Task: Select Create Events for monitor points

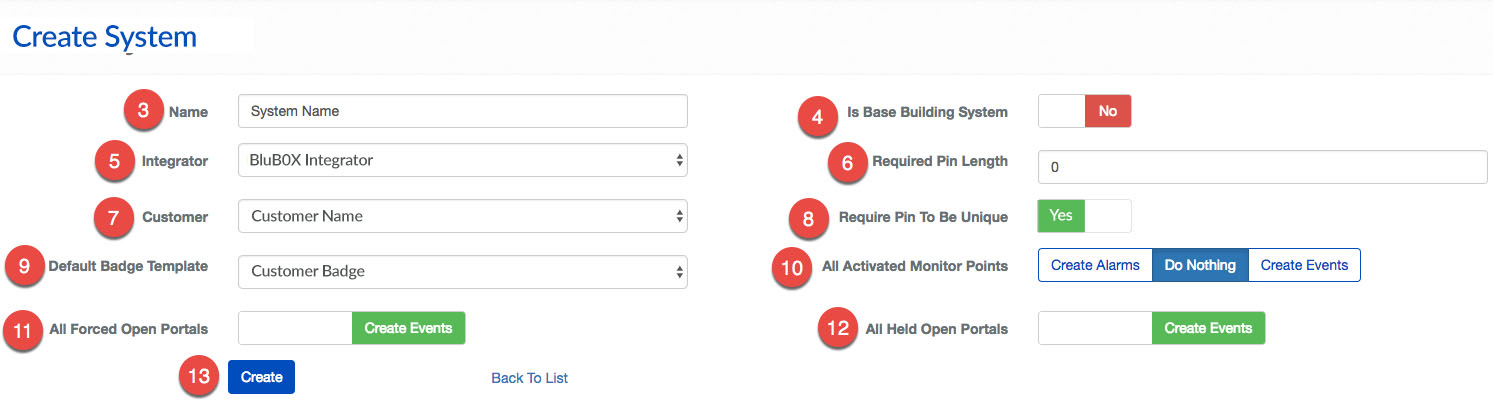Action: tap(1304, 266)
